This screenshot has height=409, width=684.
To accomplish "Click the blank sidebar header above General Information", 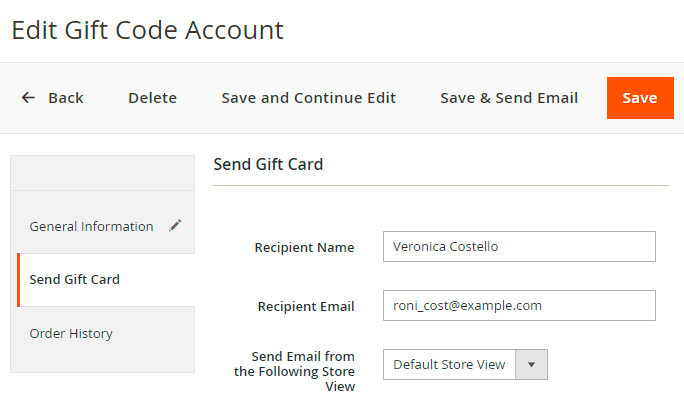I will 102,173.
